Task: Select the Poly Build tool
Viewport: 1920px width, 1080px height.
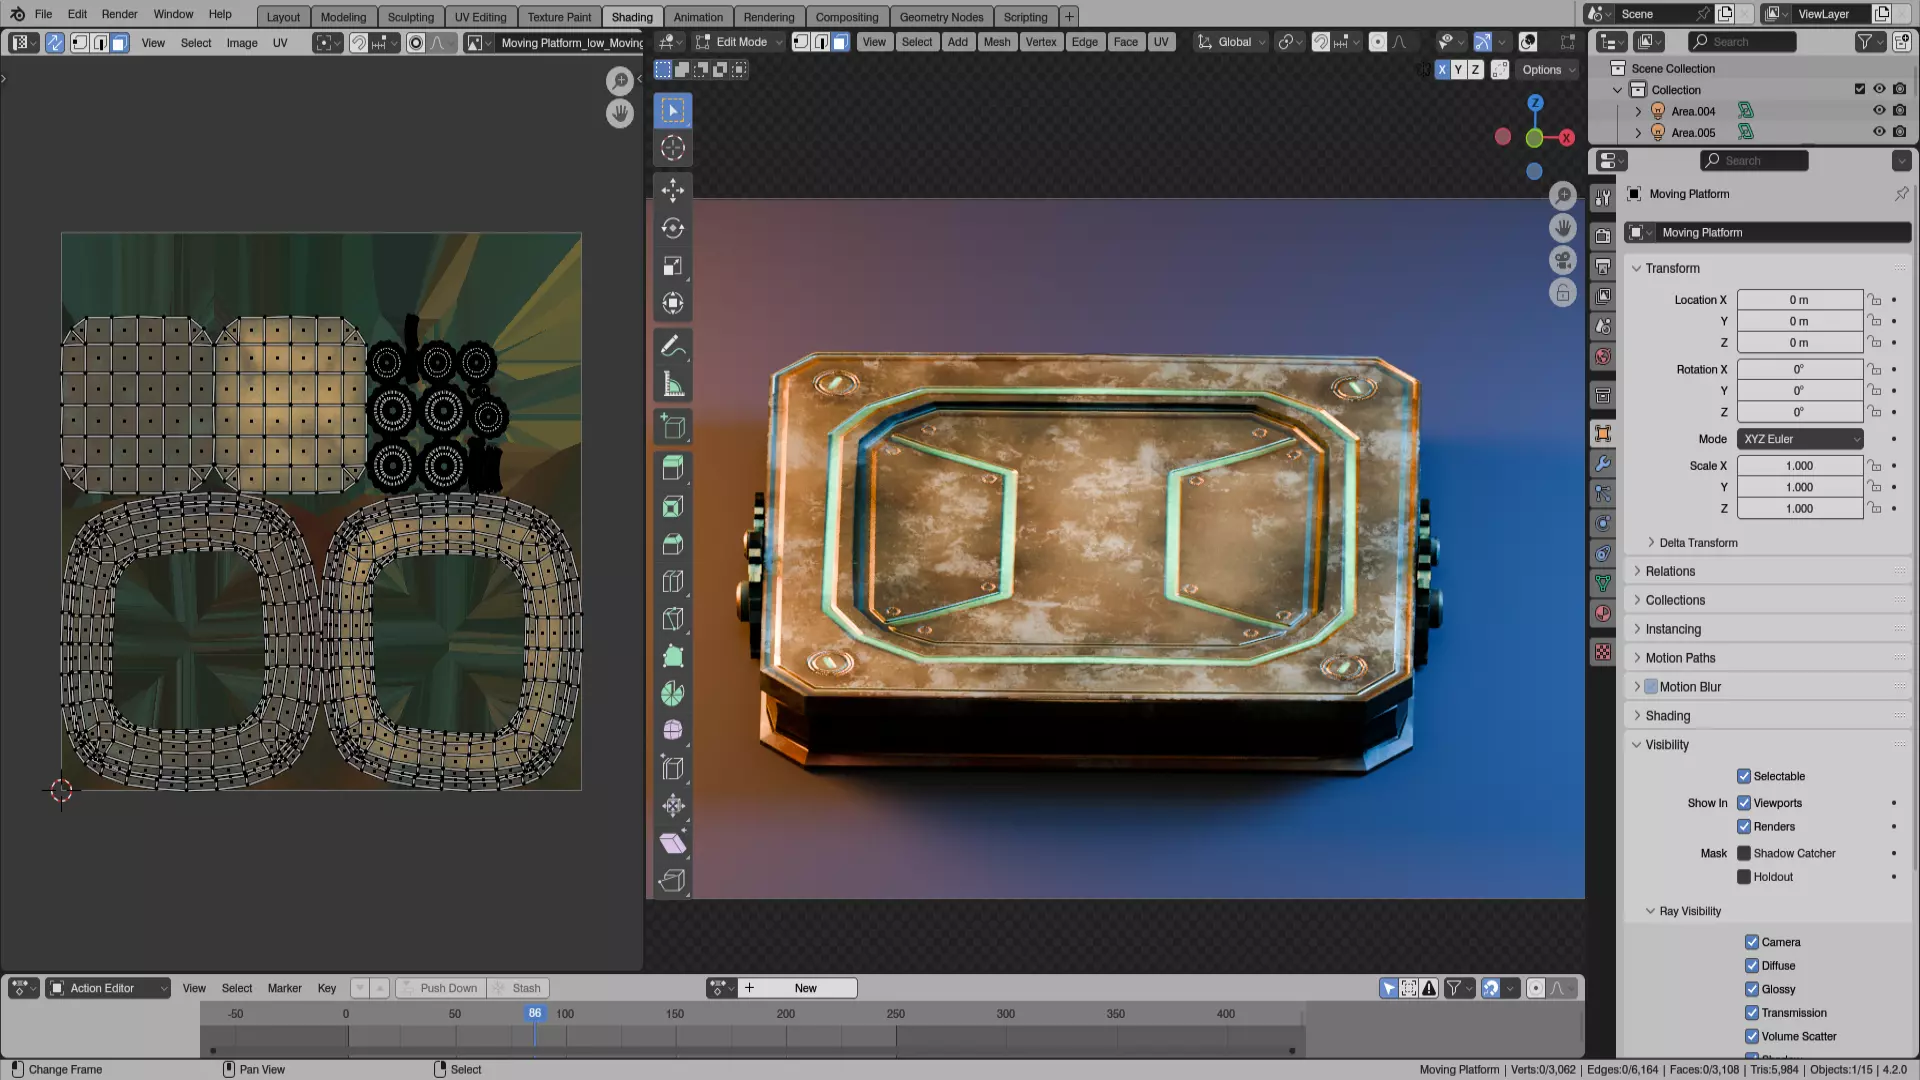Action: 673,656
